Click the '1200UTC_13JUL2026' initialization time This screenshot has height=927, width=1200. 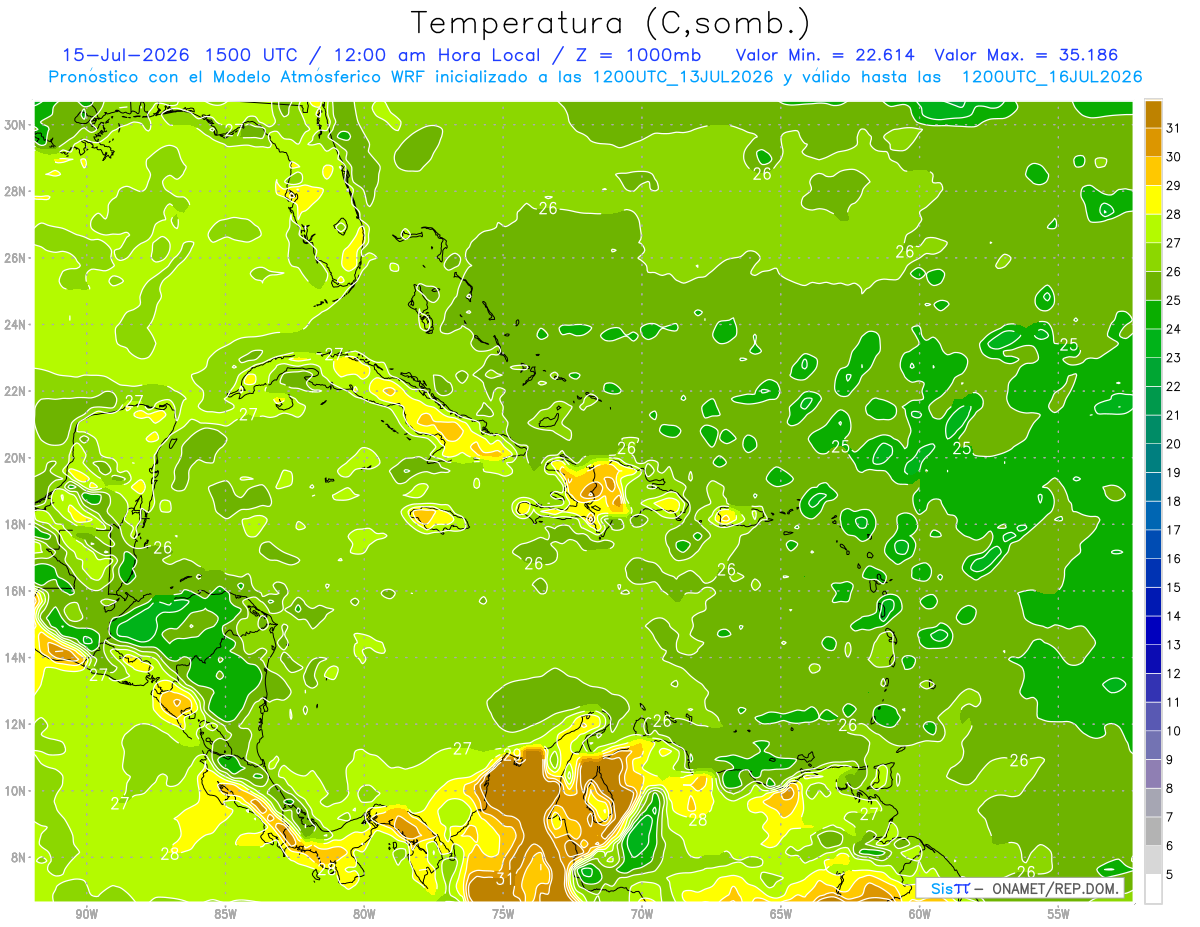pos(682,77)
